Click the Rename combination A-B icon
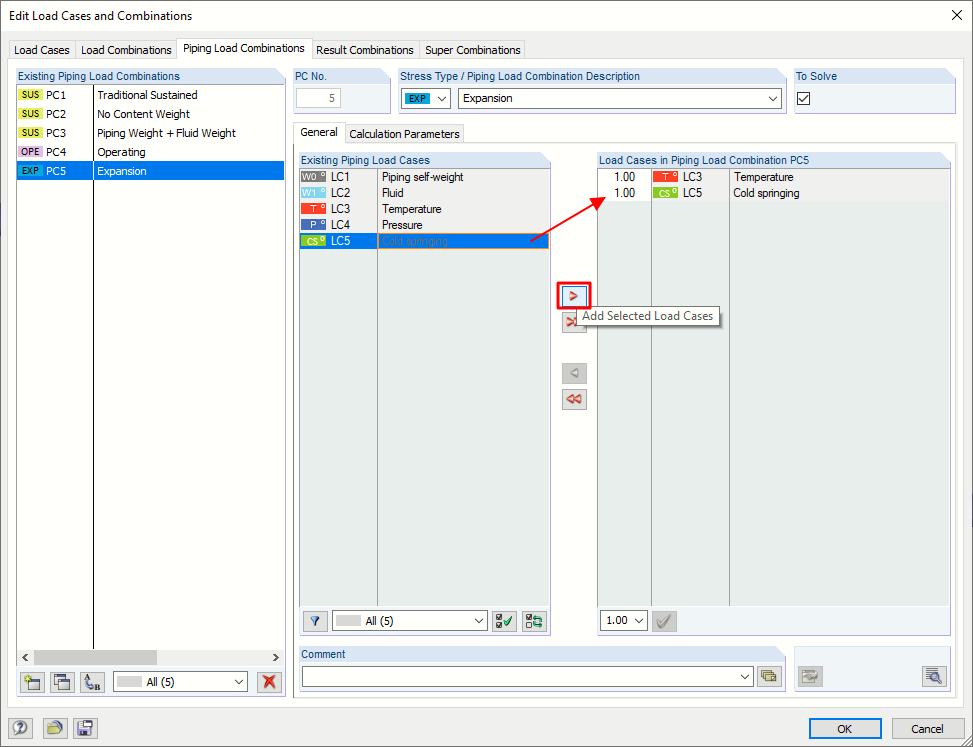Image resolution: width=973 pixels, height=747 pixels. pos(91,682)
